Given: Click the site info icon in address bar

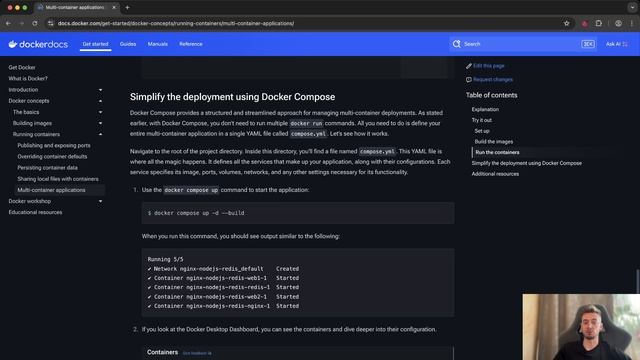Looking at the screenshot, I should (x=50, y=24).
